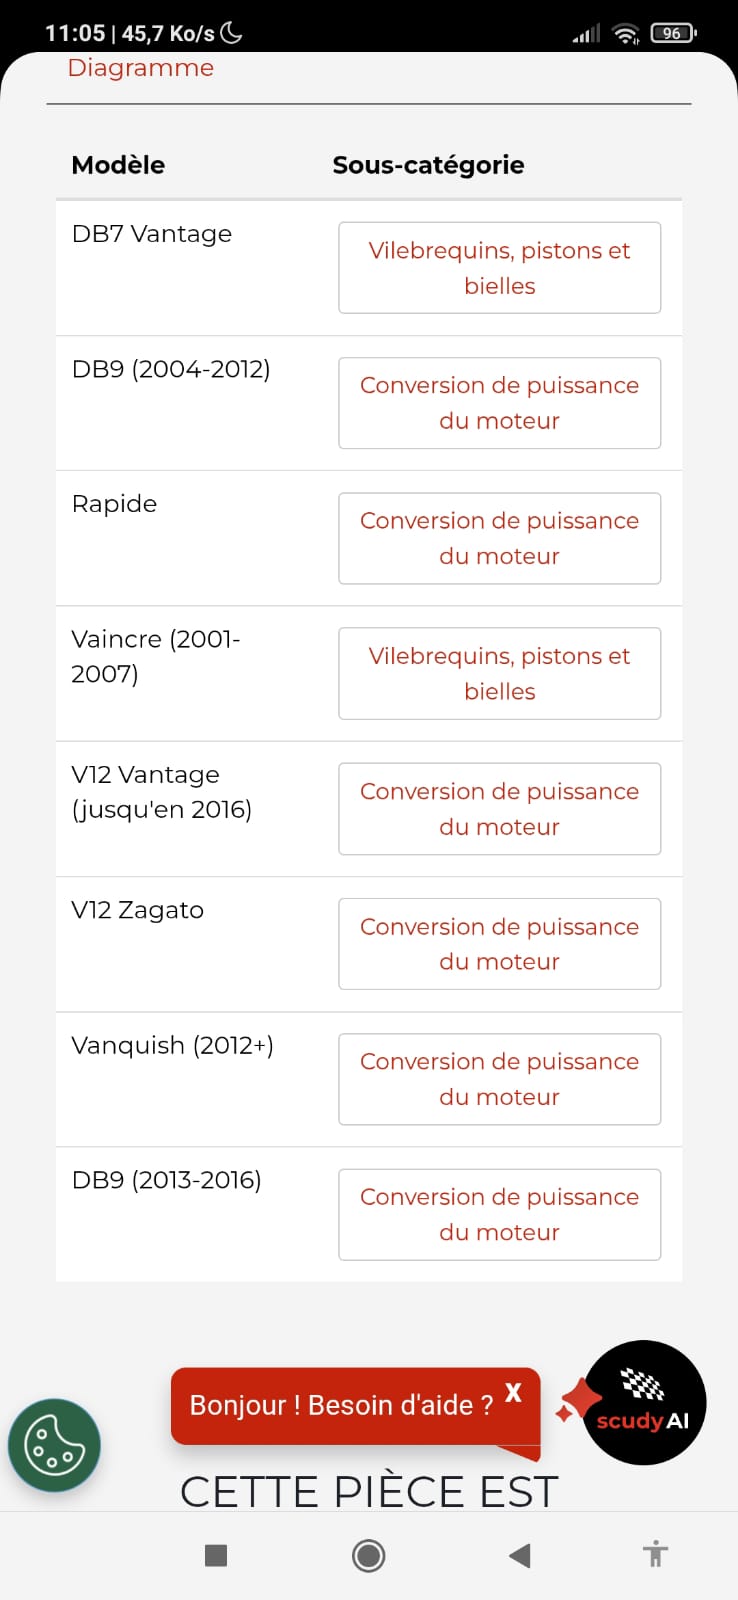This screenshot has height=1600, width=738.
Task: Tap the 'Sous-catégorie' column header
Action: 428,165
